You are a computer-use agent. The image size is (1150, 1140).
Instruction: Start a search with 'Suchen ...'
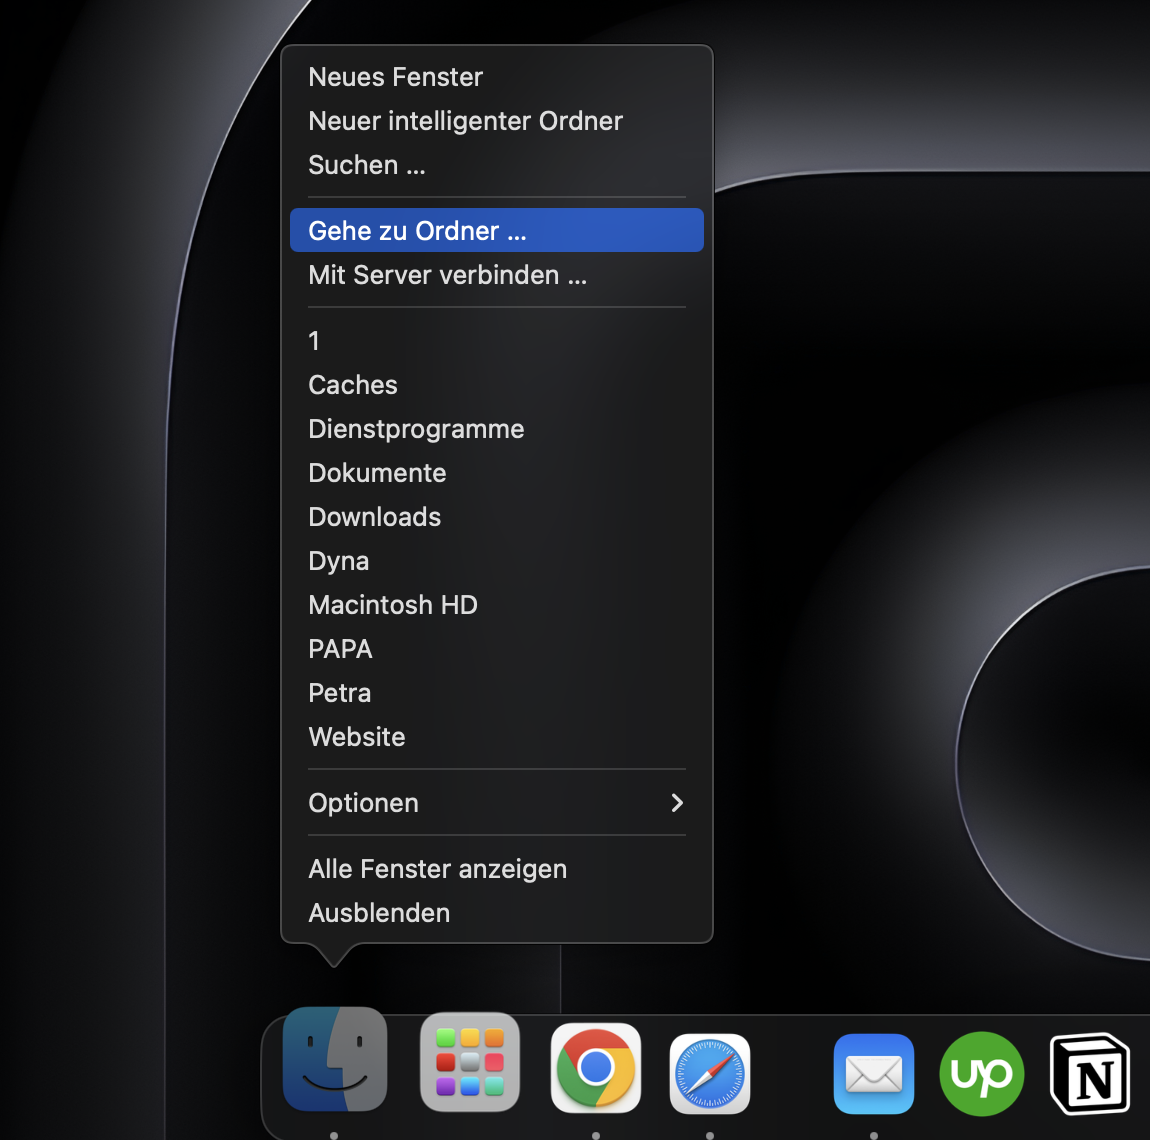click(x=366, y=164)
